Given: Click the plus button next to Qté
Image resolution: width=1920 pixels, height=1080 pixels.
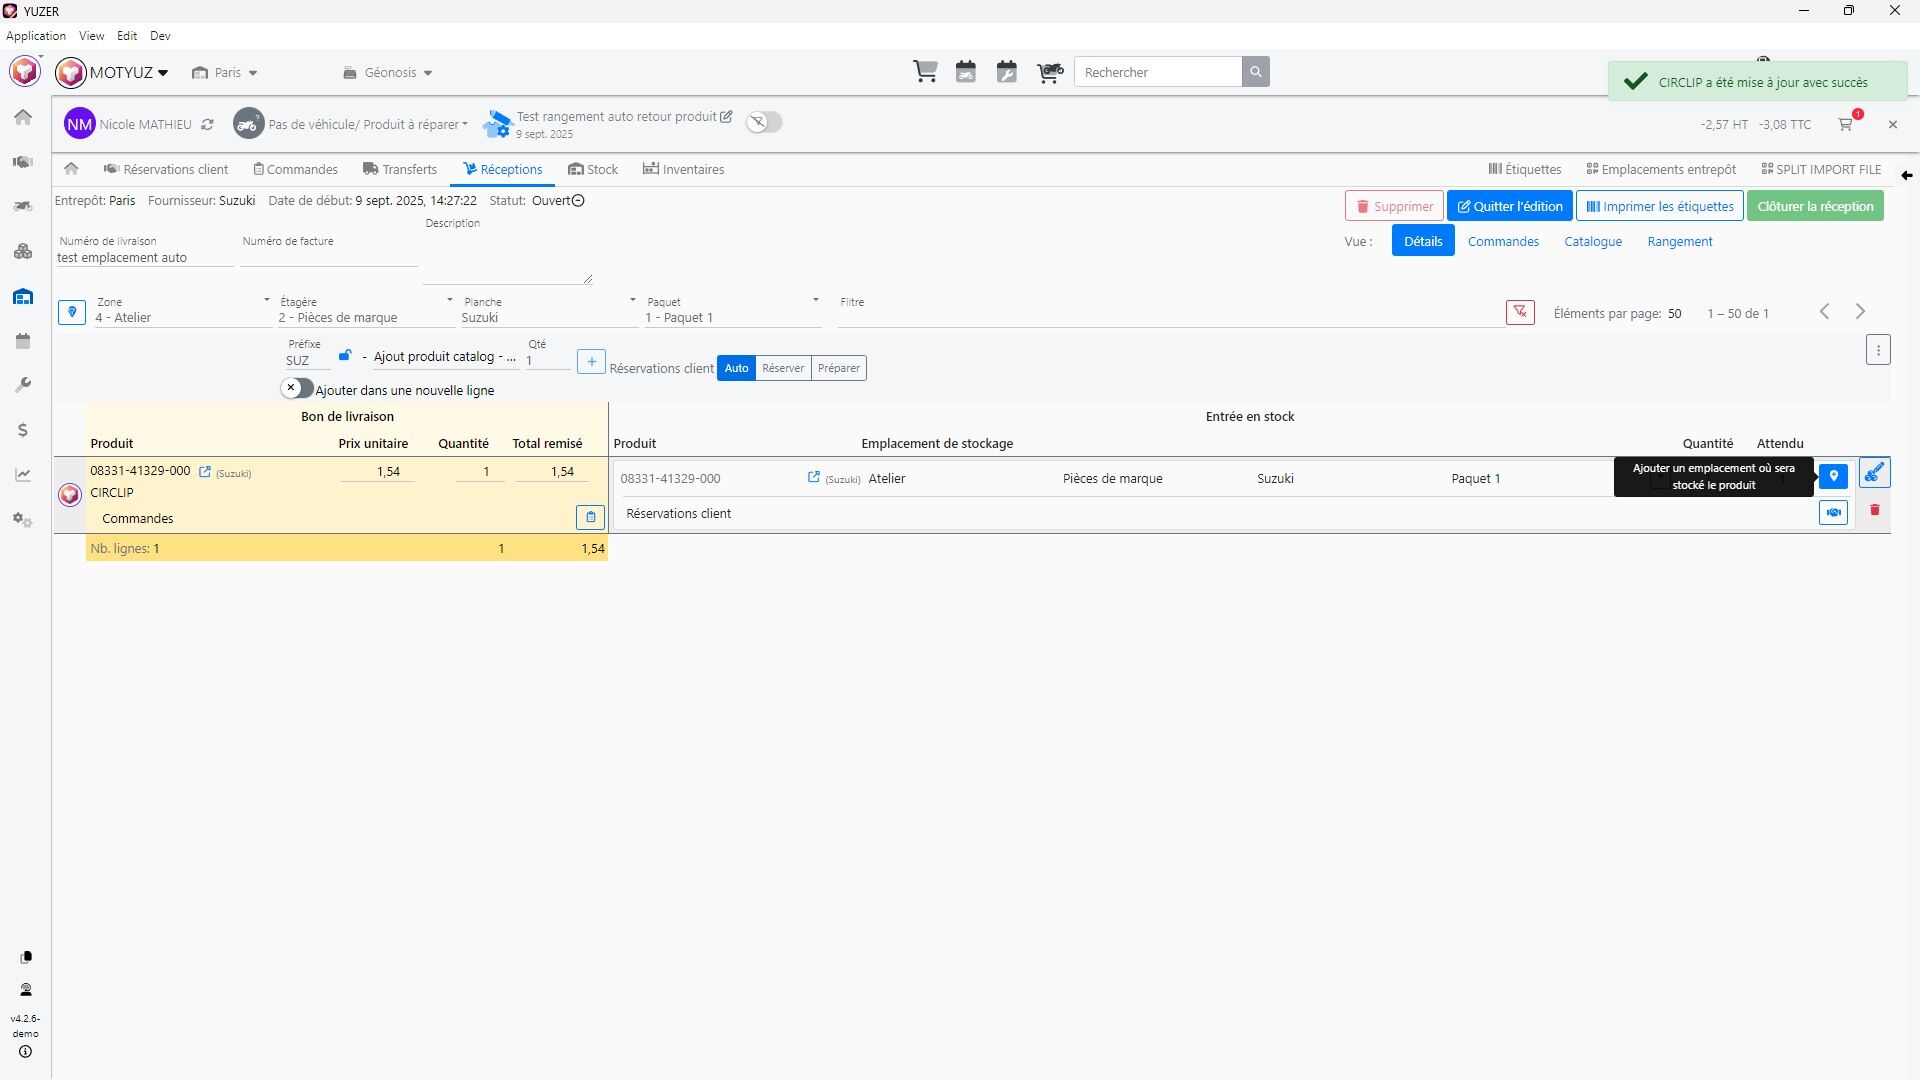Looking at the screenshot, I should (591, 362).
